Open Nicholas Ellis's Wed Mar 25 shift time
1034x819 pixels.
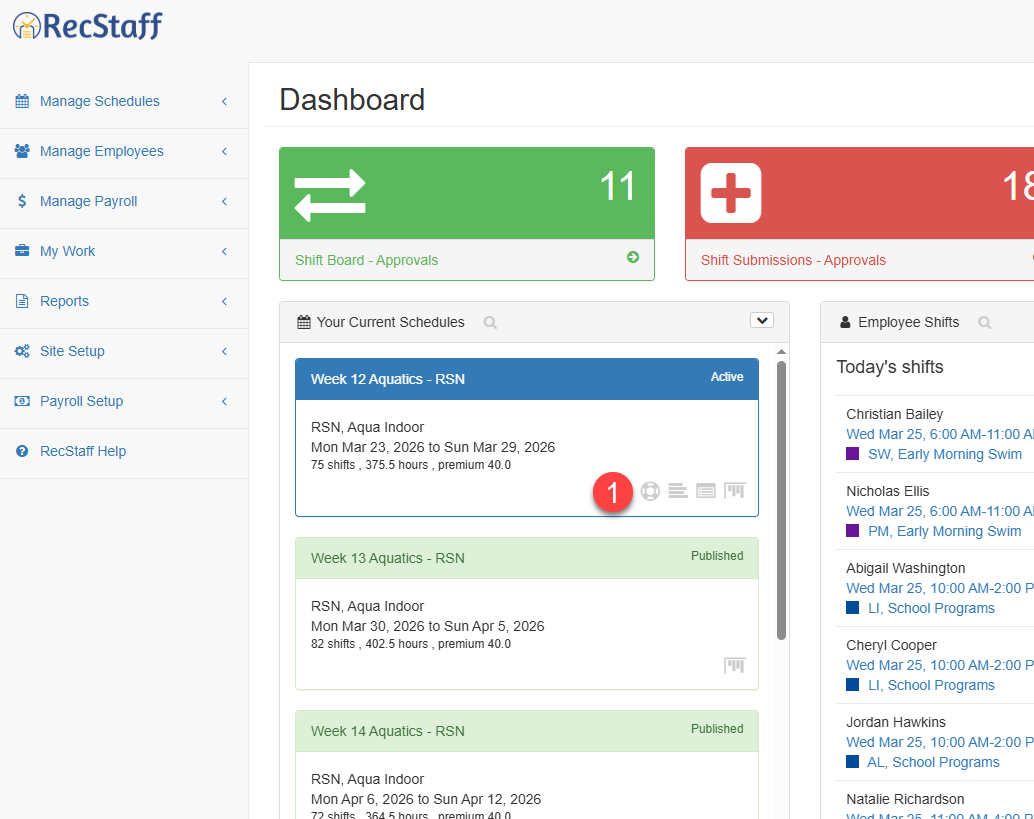click(x=940, y=512)
